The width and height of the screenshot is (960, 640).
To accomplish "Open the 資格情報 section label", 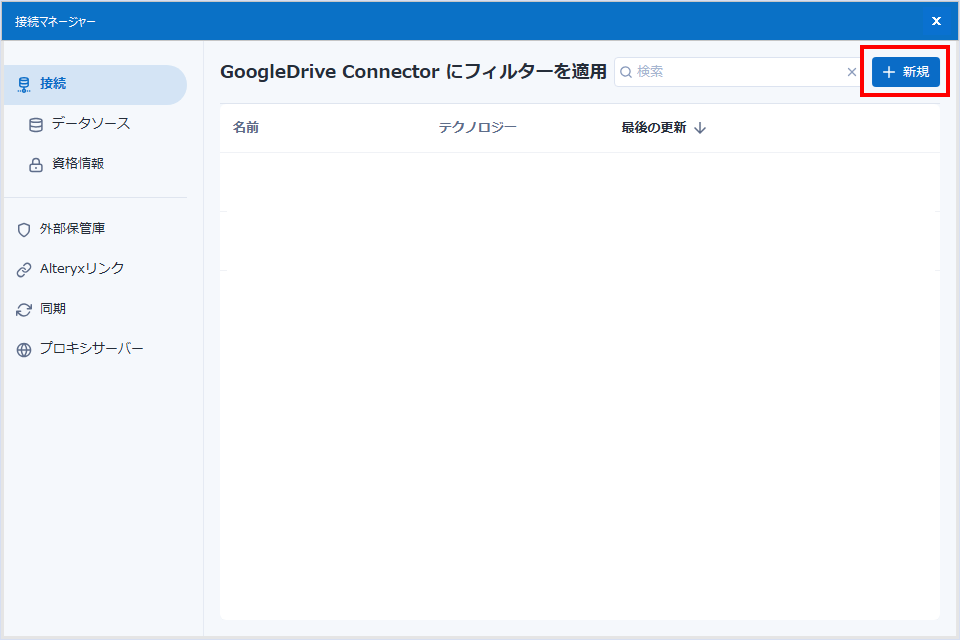I will (78, 164).
